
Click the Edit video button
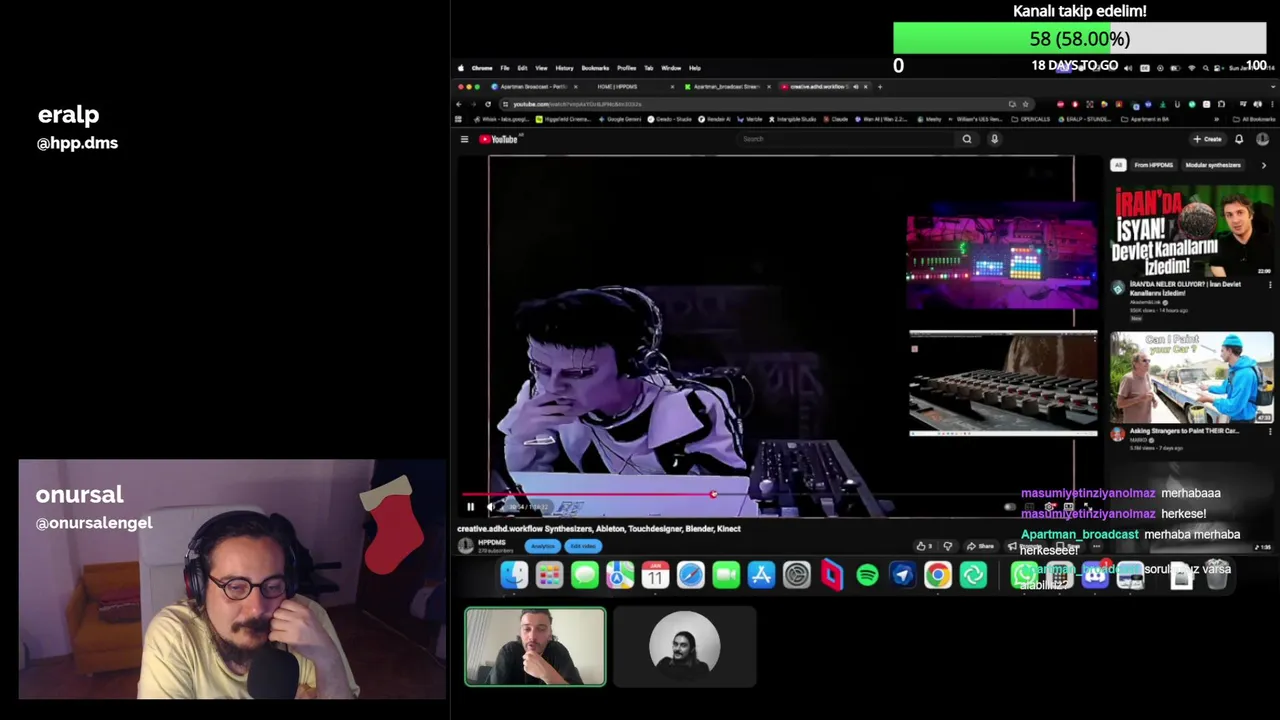pyautogui.click(x=582, y=546)
